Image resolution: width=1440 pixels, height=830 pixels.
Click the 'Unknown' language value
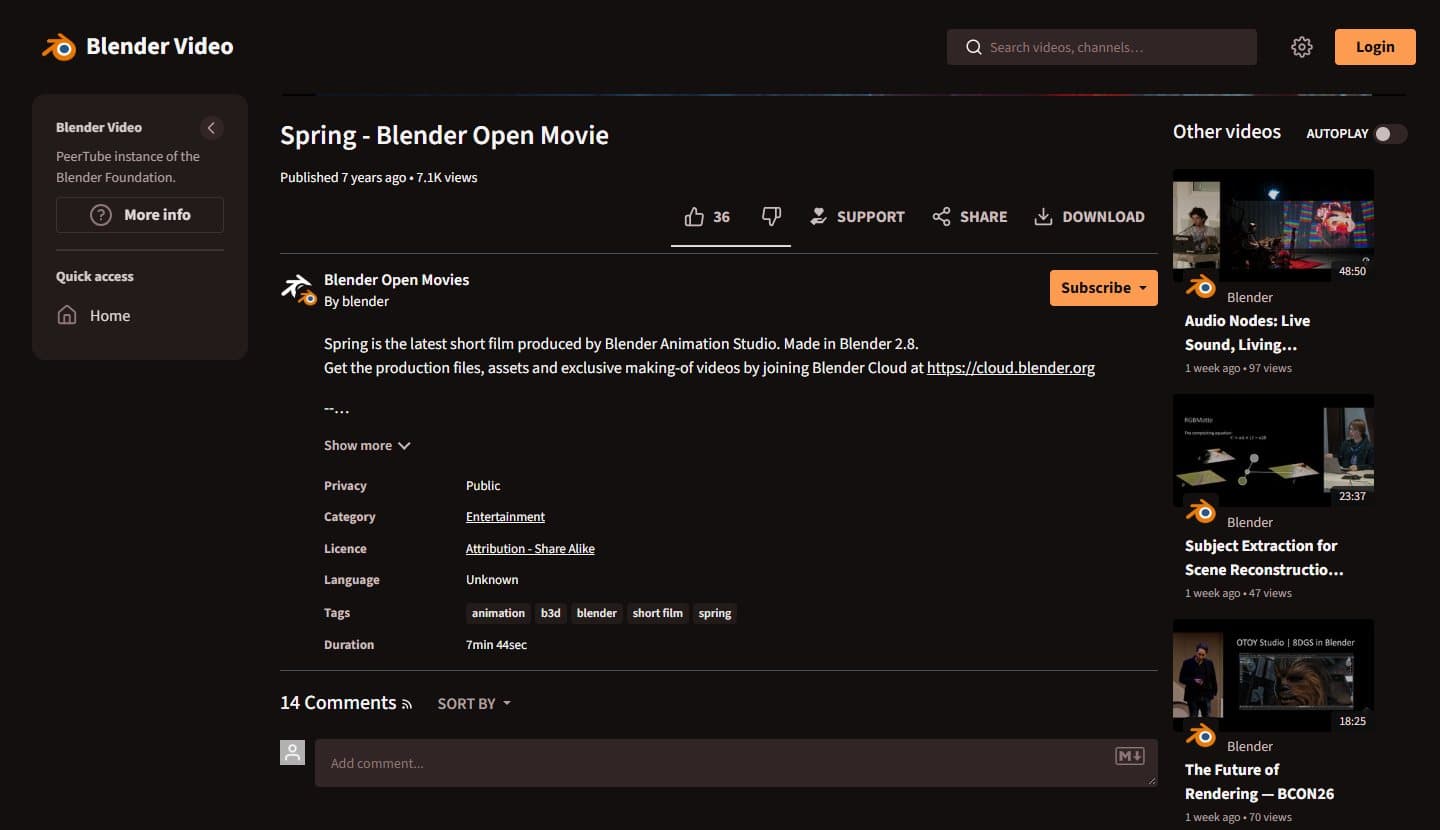pyautogui.click(x=492, y=580)
